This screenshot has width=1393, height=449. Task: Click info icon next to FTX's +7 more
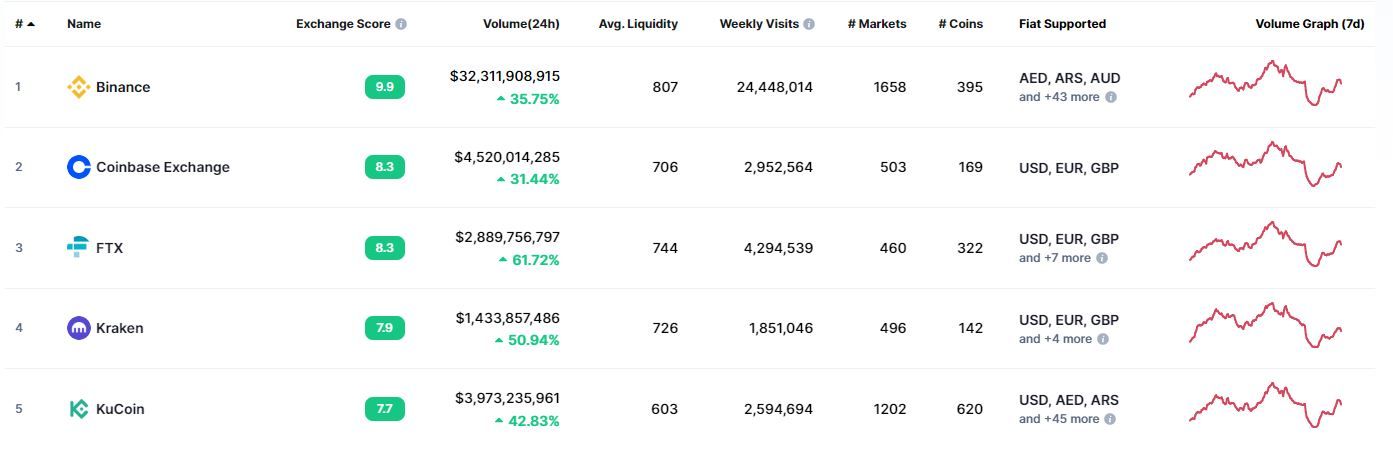(1102, 258)
